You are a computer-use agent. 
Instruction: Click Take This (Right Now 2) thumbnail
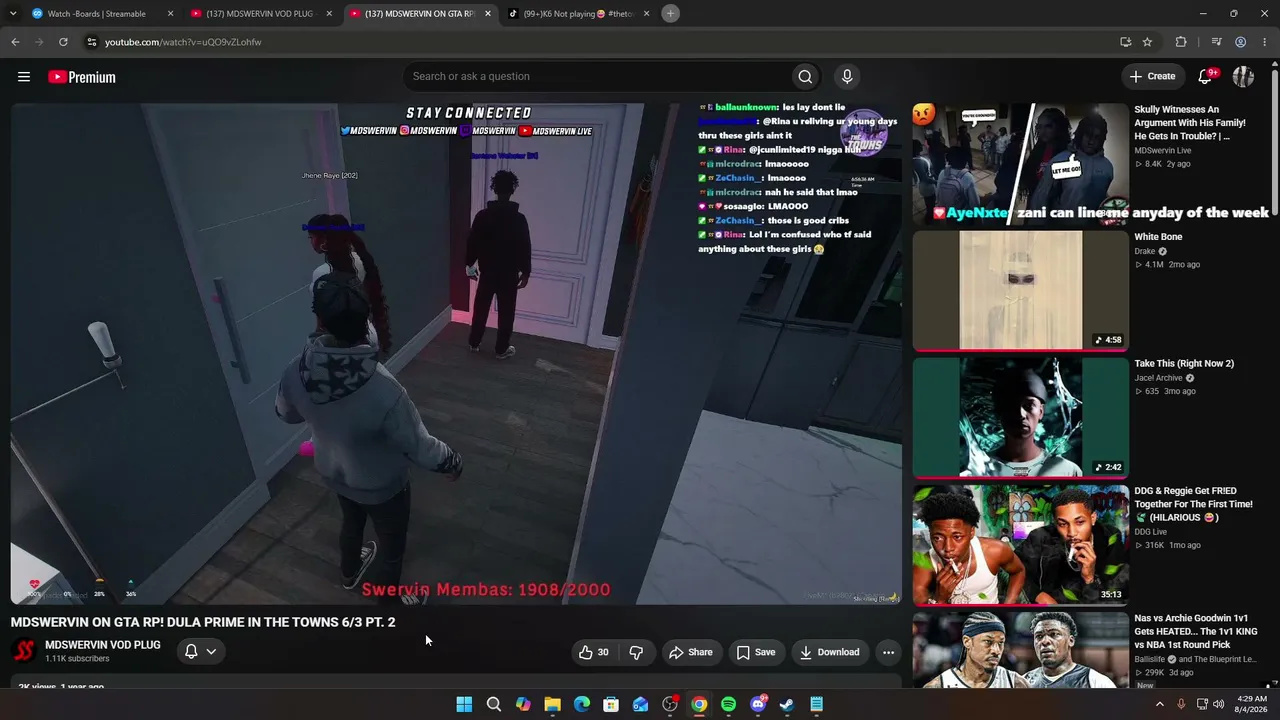tap(1020, 418)
